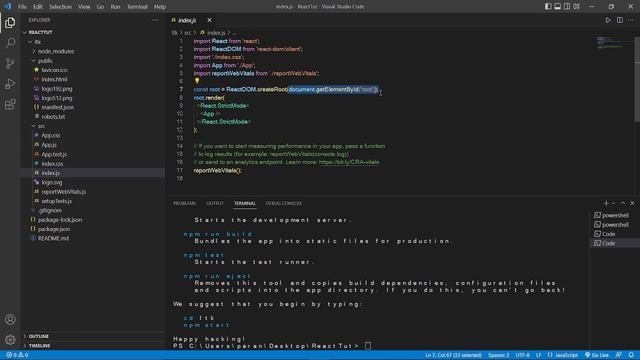640x360 pixels.
Task: Open the Search view in activity bar
Action: 10,43
